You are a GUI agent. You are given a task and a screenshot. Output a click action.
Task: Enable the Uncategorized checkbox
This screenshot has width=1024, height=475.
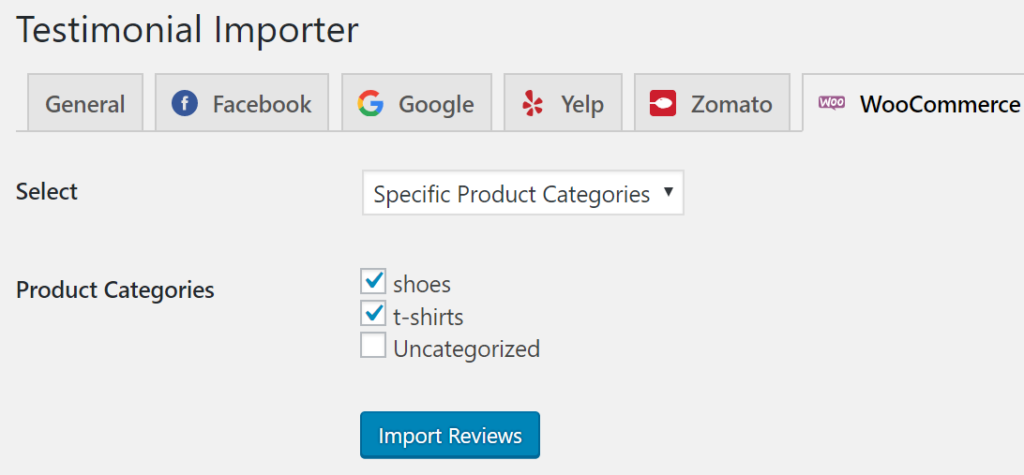click(373, 346)
